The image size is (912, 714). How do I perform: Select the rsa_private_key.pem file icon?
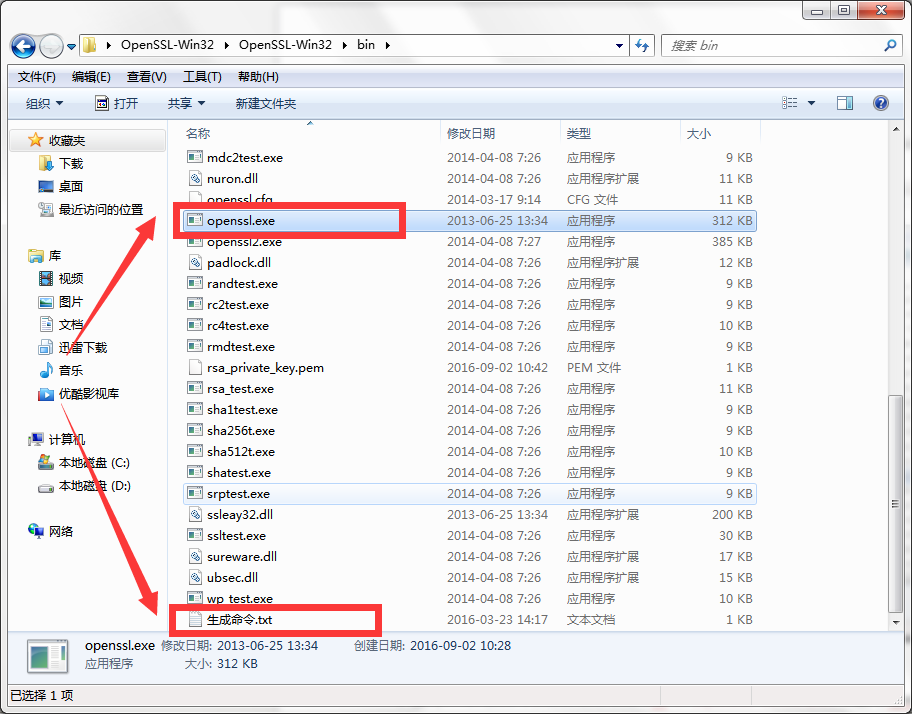coord(196,368)
